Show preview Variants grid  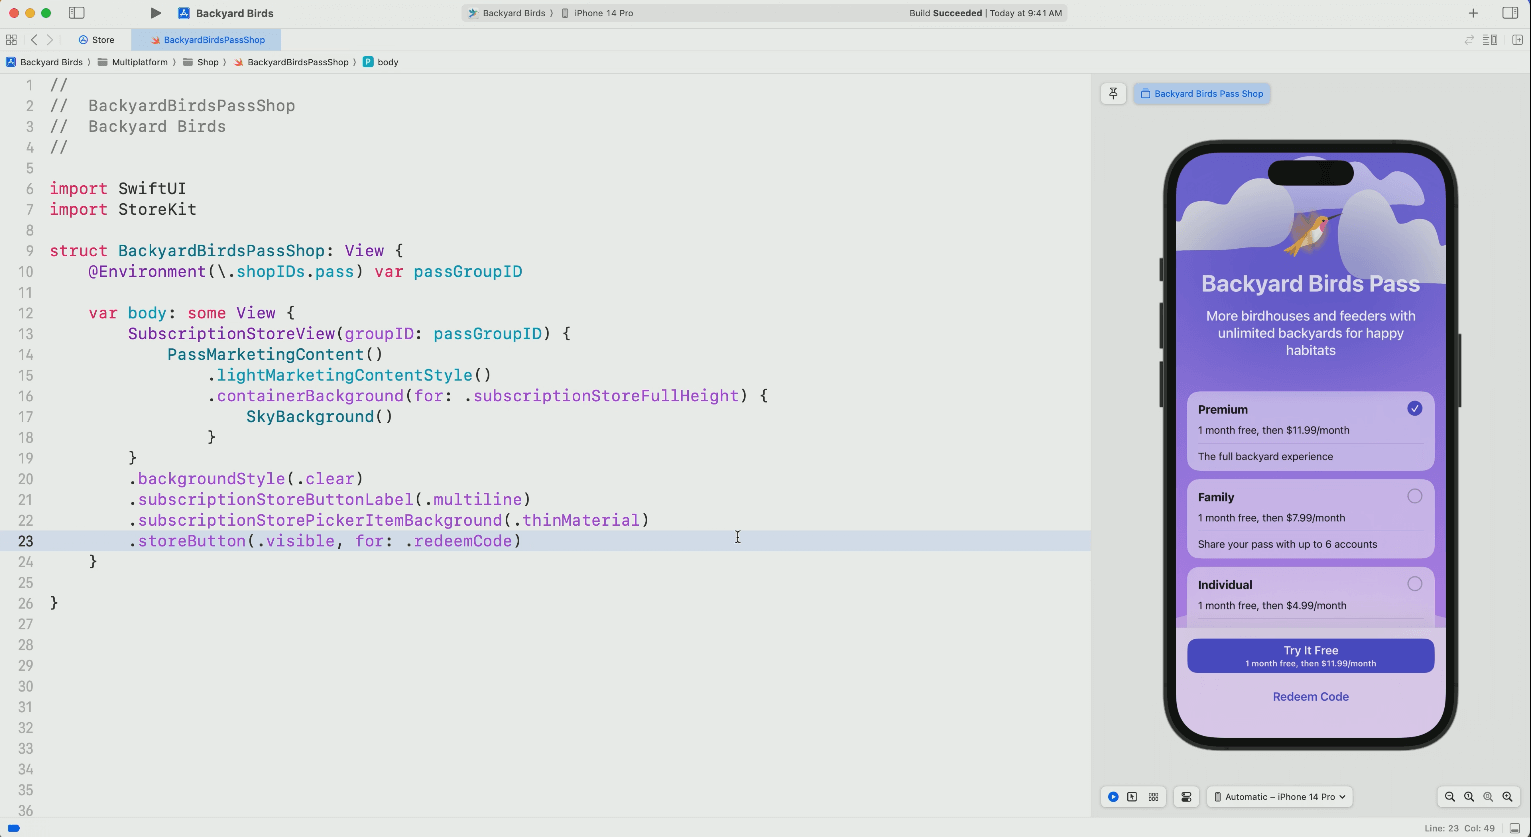click(1153, 797)
